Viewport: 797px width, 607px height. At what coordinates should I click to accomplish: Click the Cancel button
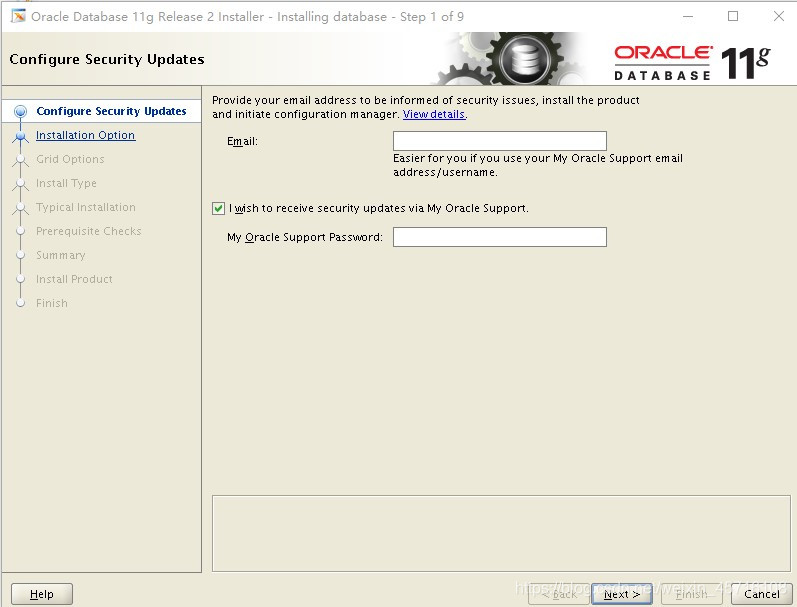pos(761,594)
